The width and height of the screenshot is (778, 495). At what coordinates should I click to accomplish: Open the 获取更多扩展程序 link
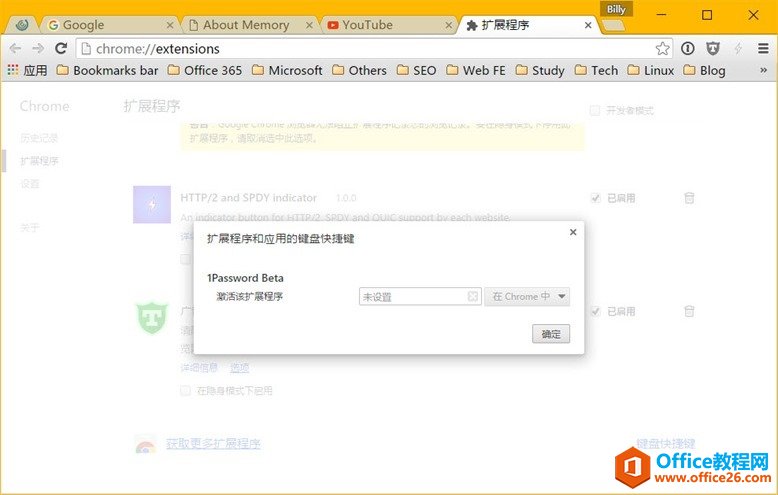coord(213,443)
